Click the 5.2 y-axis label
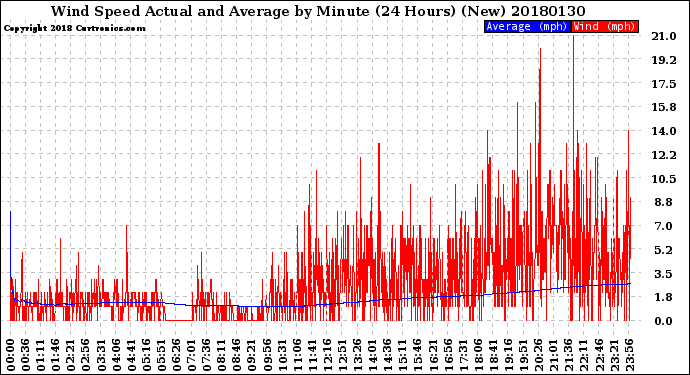The image size is (690, 375). coord(664,250)
